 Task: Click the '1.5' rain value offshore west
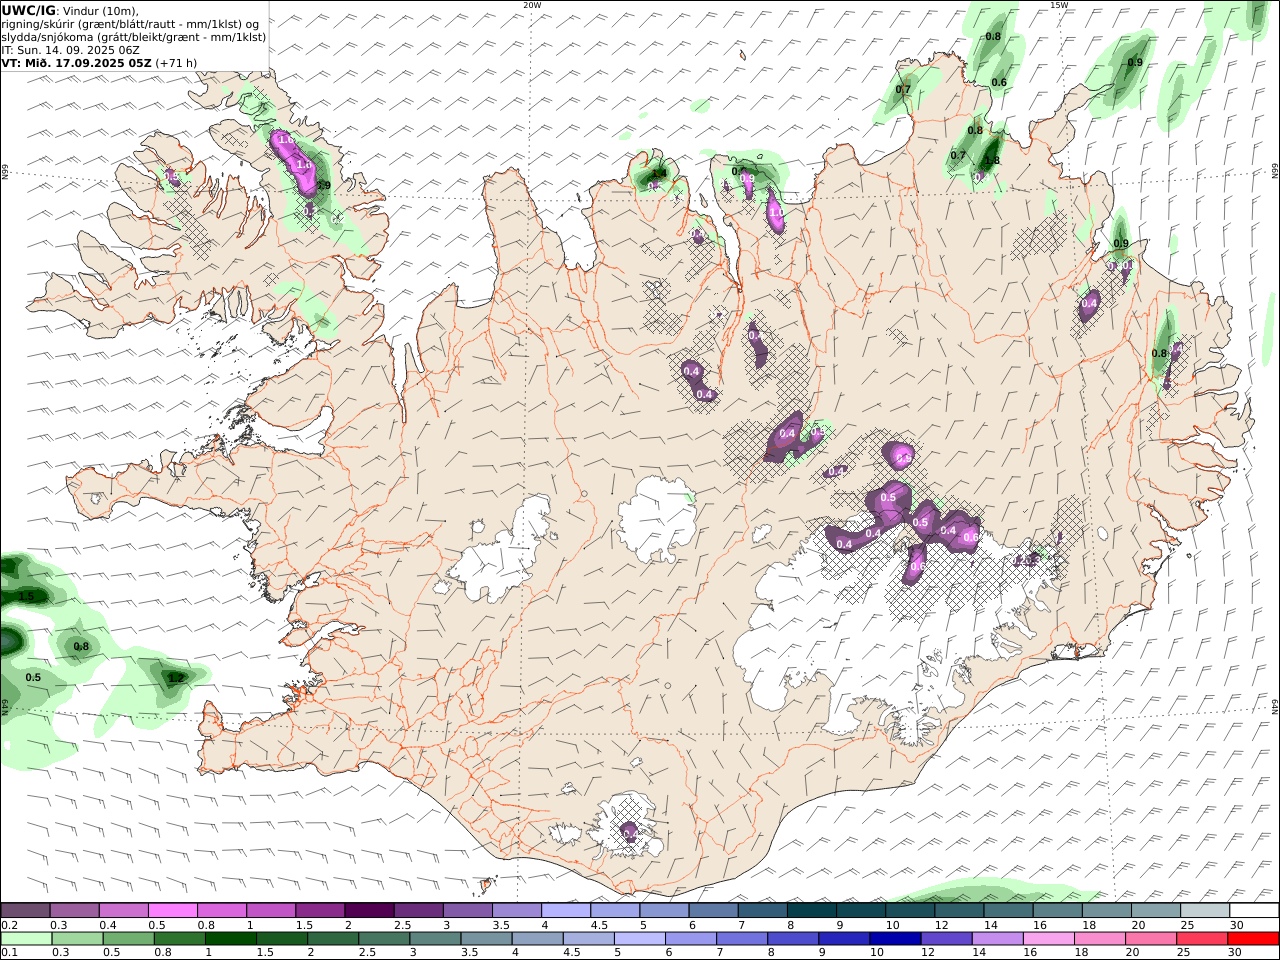(26, 597)
